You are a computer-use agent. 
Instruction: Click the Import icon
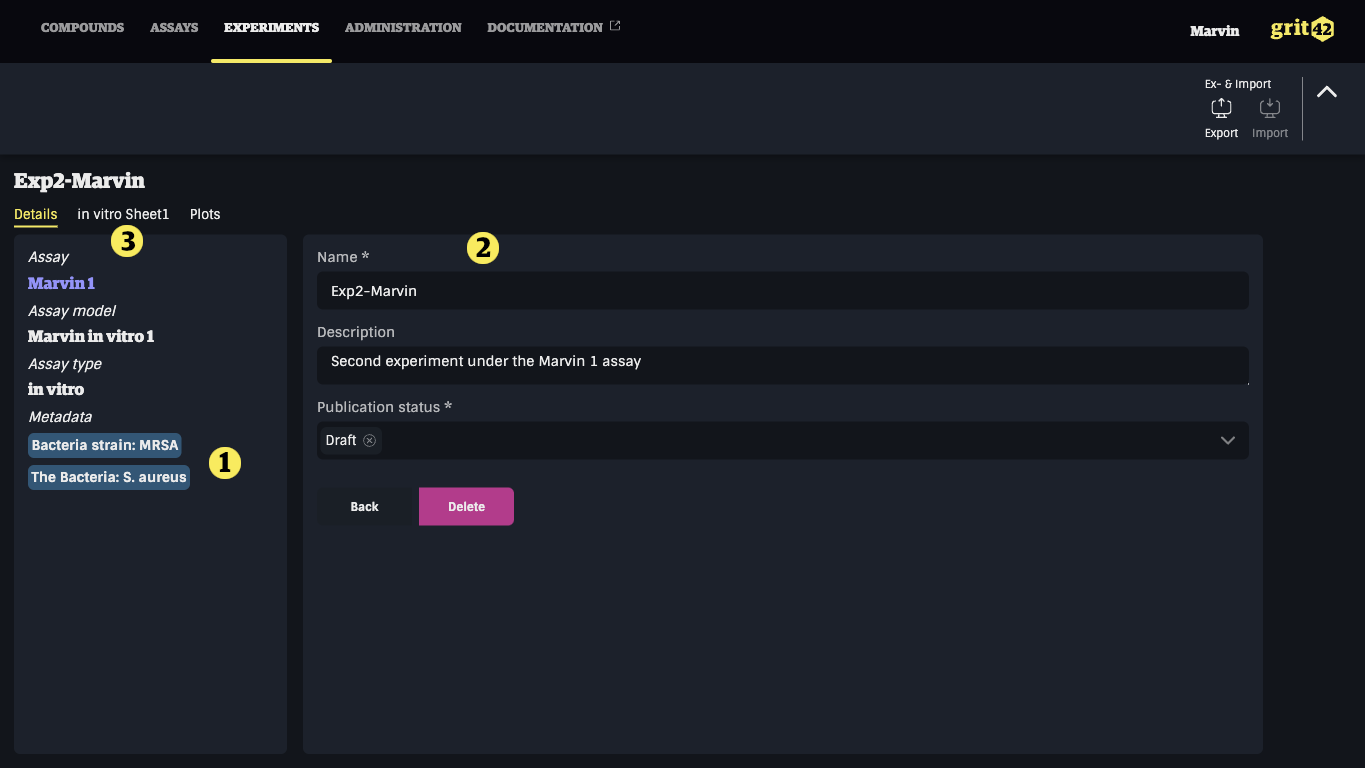pos(1269,108)
